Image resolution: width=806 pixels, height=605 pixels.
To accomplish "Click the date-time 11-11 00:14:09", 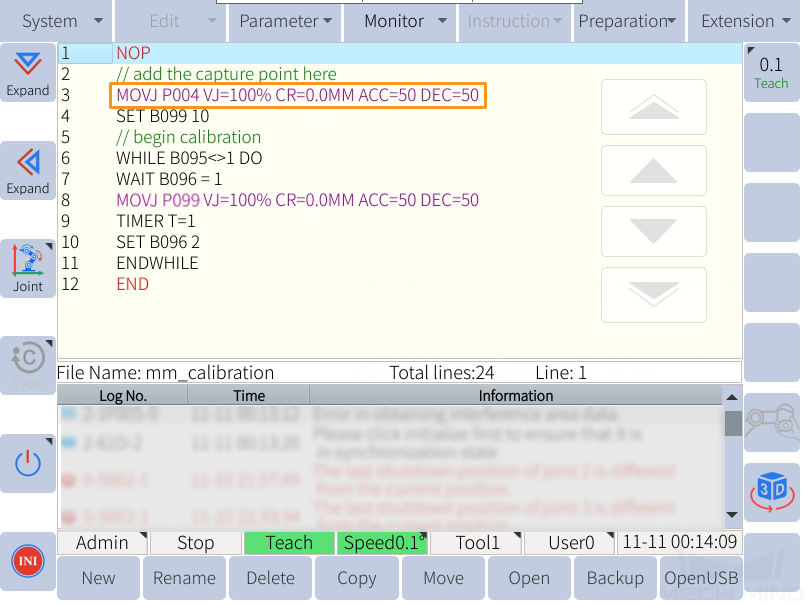I will tap(680, 542).
